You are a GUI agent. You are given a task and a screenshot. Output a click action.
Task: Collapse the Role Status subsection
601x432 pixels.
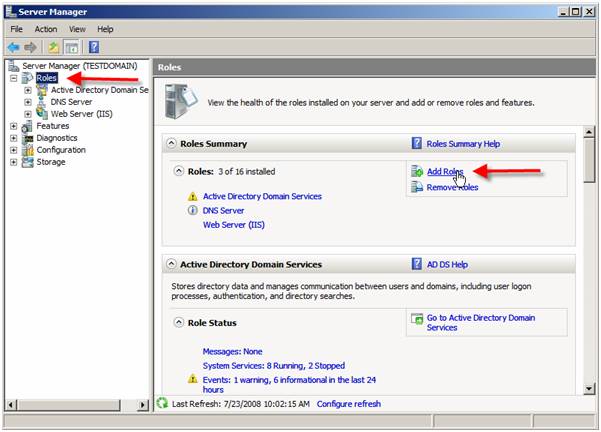pyautogui.click(x=179, y=322)
